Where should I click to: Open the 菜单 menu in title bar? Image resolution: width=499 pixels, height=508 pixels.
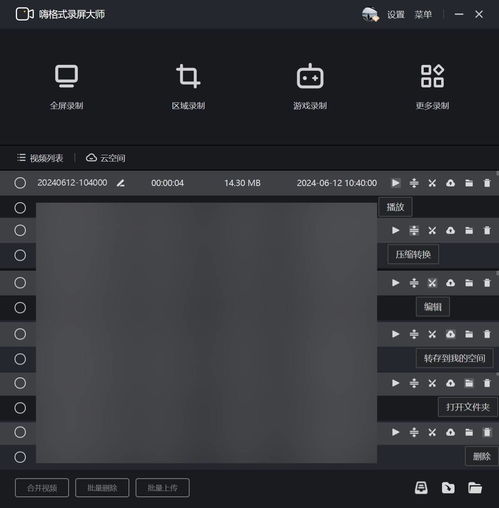click(x=423, y=14)
